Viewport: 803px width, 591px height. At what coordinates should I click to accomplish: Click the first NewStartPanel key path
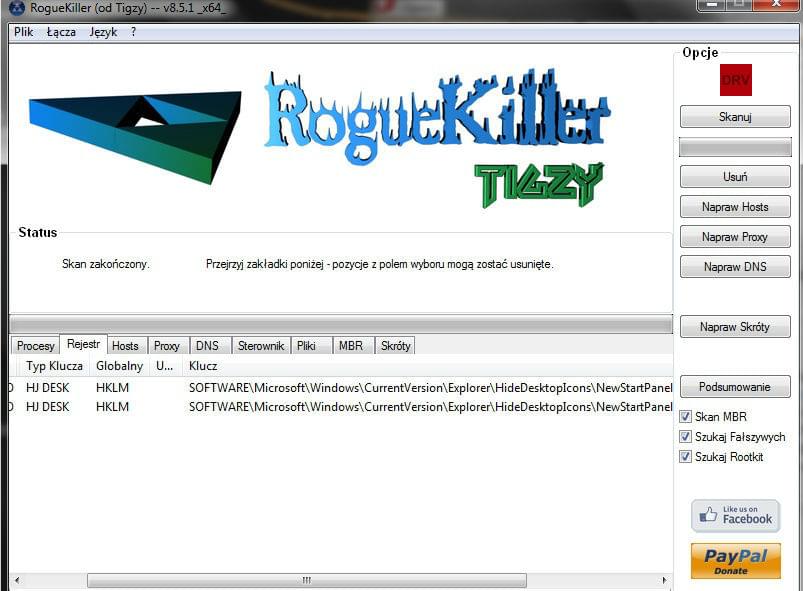pos(430,388)
